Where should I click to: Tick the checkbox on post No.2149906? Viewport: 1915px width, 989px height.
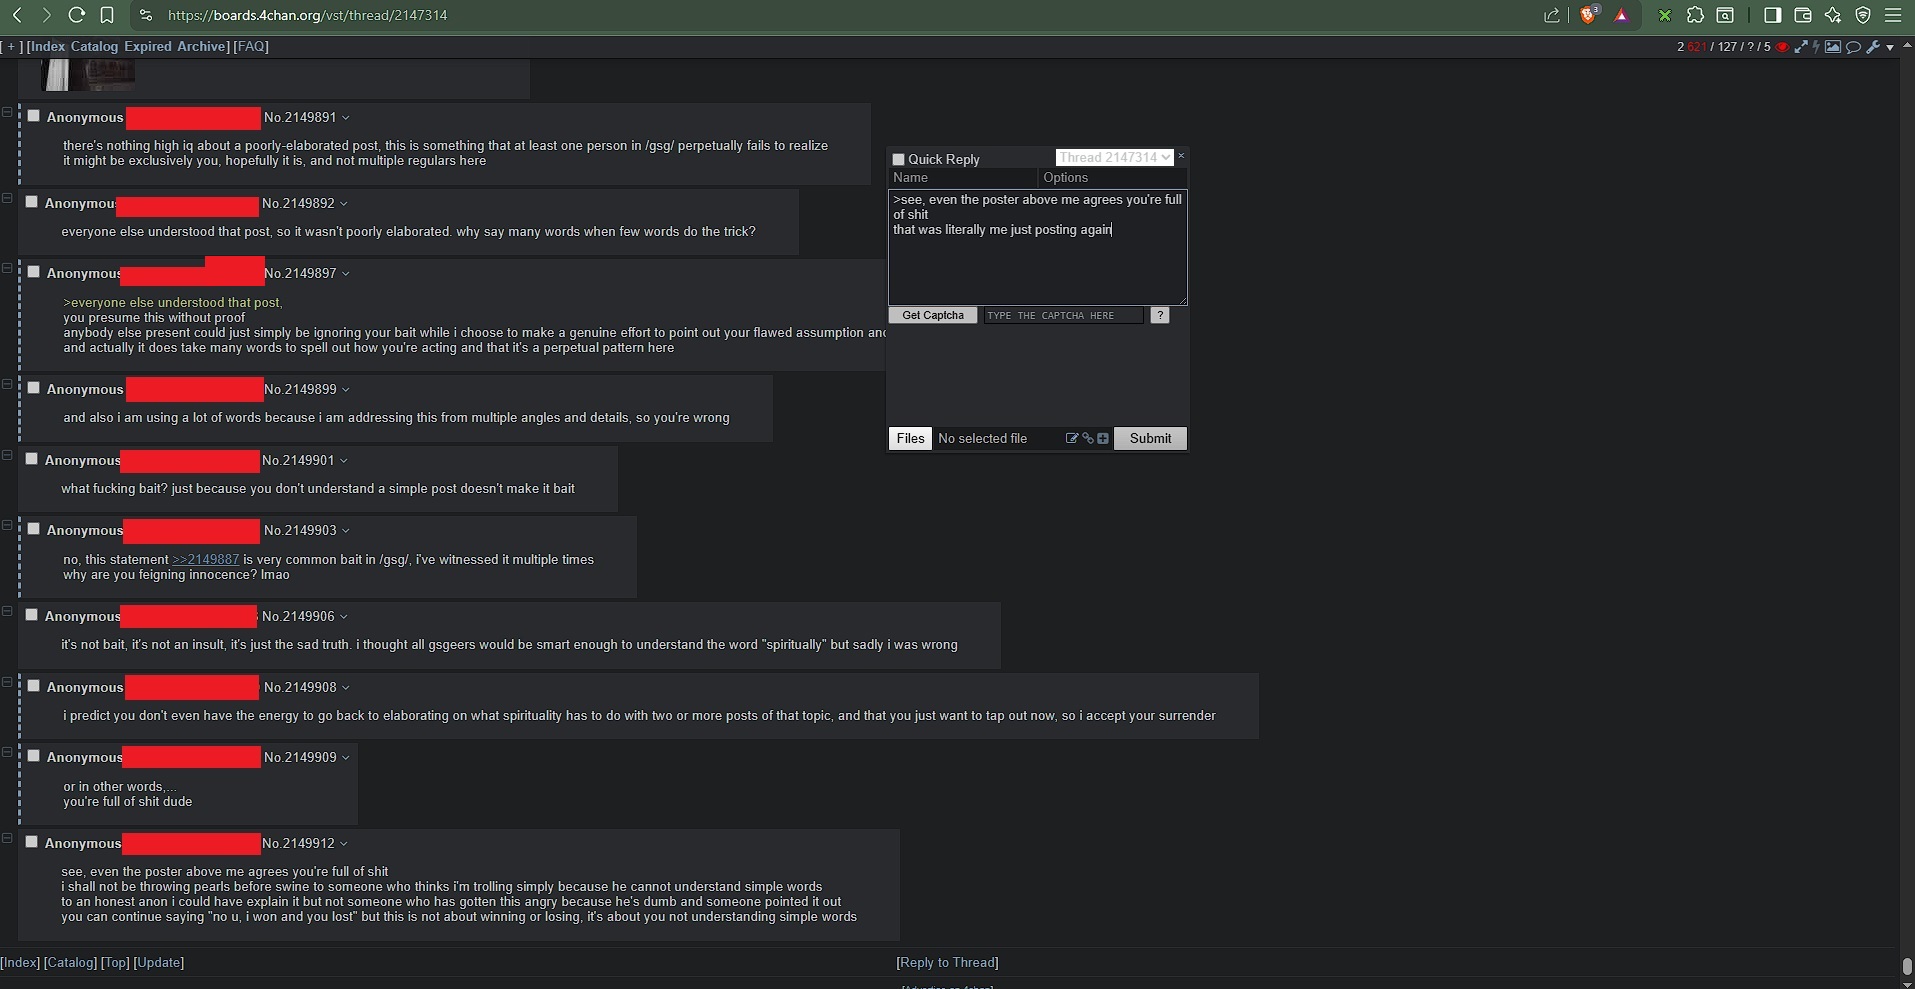tap(31, 615)
